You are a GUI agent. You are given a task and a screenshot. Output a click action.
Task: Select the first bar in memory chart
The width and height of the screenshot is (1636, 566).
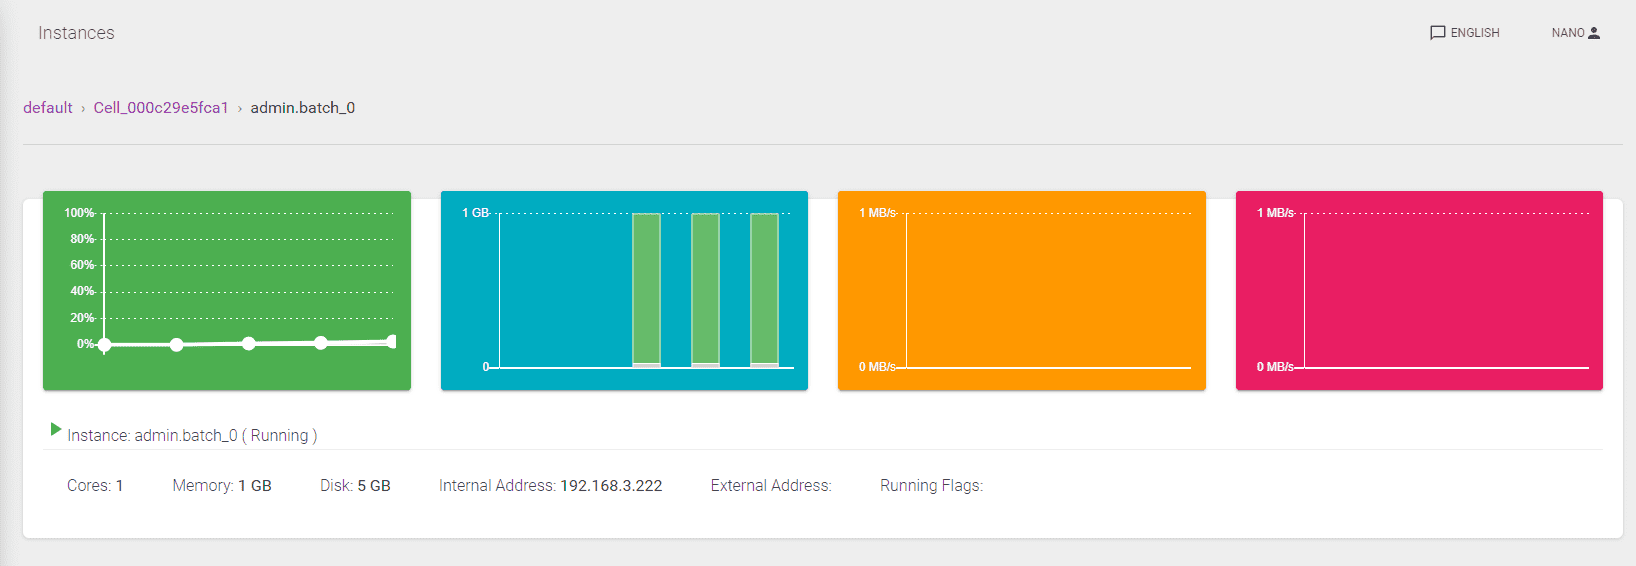(646, 290)
